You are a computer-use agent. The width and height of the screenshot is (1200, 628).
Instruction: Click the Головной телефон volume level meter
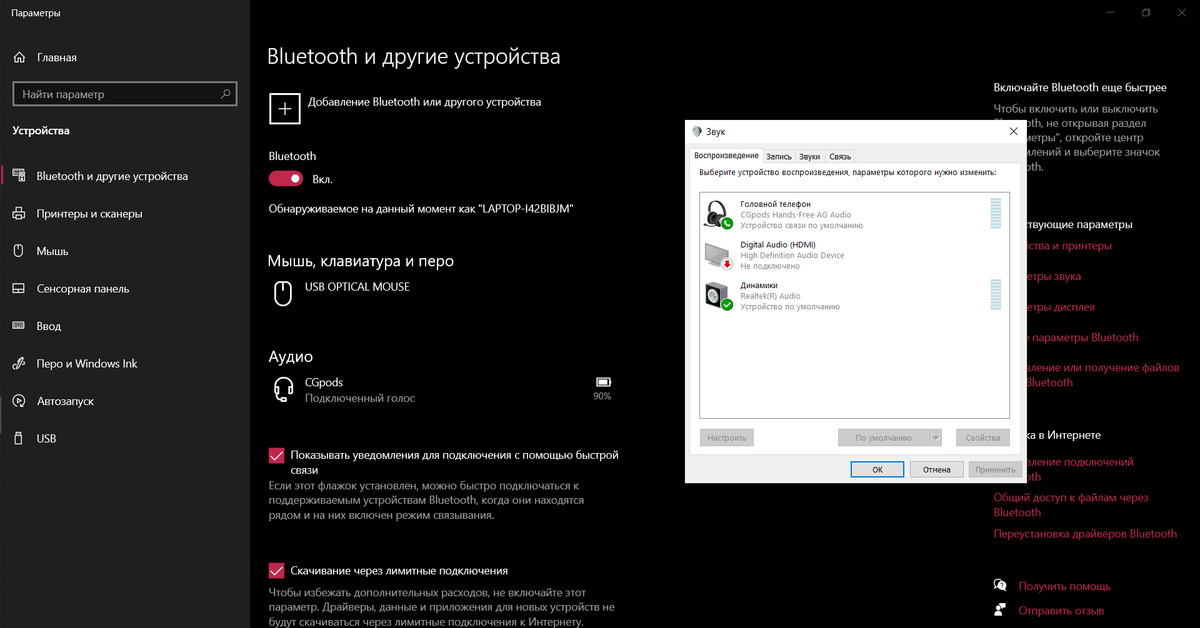(995, 214)
